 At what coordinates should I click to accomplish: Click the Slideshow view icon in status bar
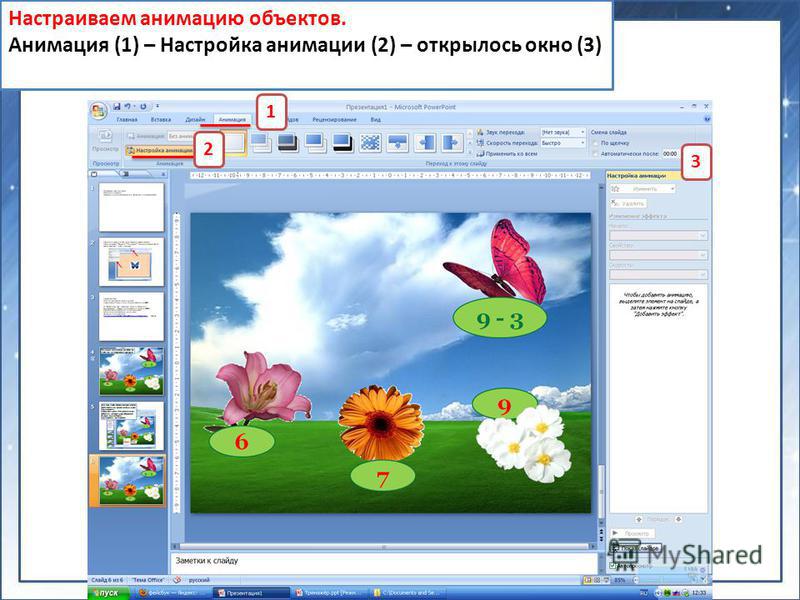605,580
